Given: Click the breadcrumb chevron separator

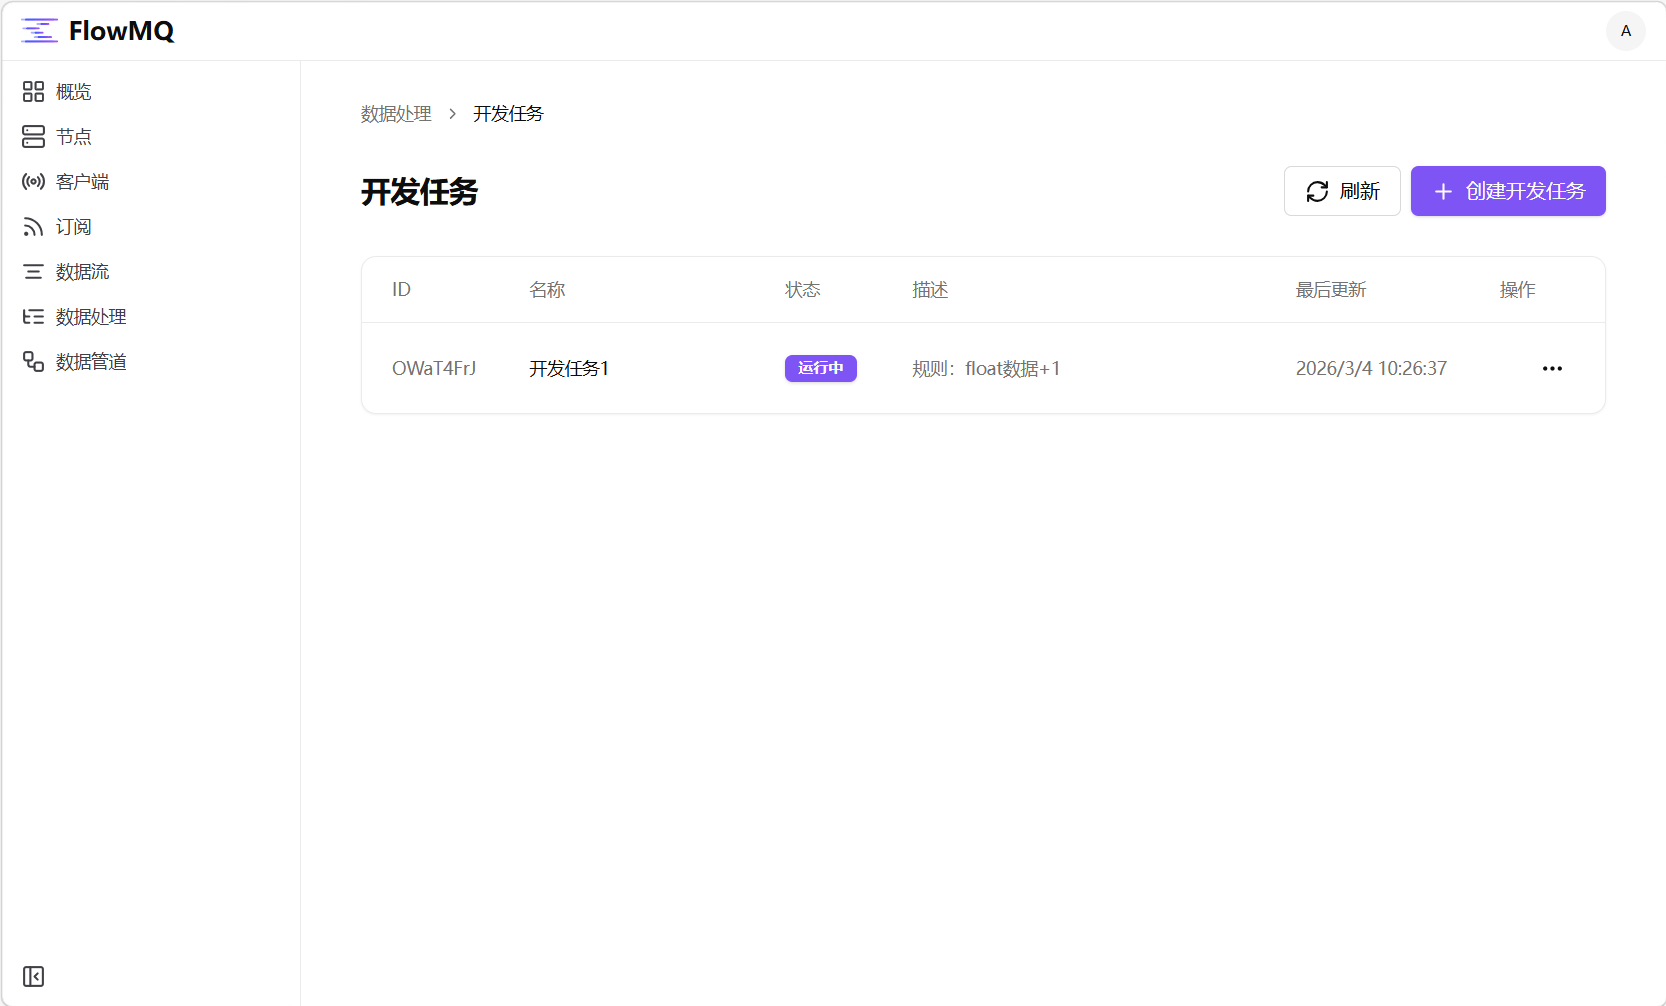Looking at the screenshot, I should pos(452,113).
